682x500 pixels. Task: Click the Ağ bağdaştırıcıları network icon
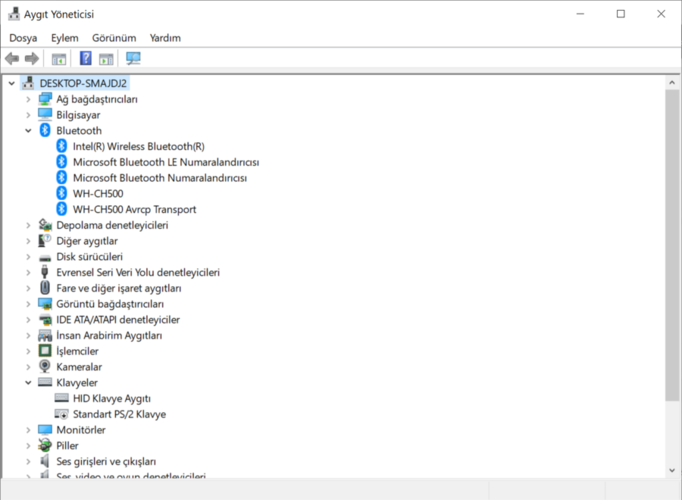tap(45, 99)
